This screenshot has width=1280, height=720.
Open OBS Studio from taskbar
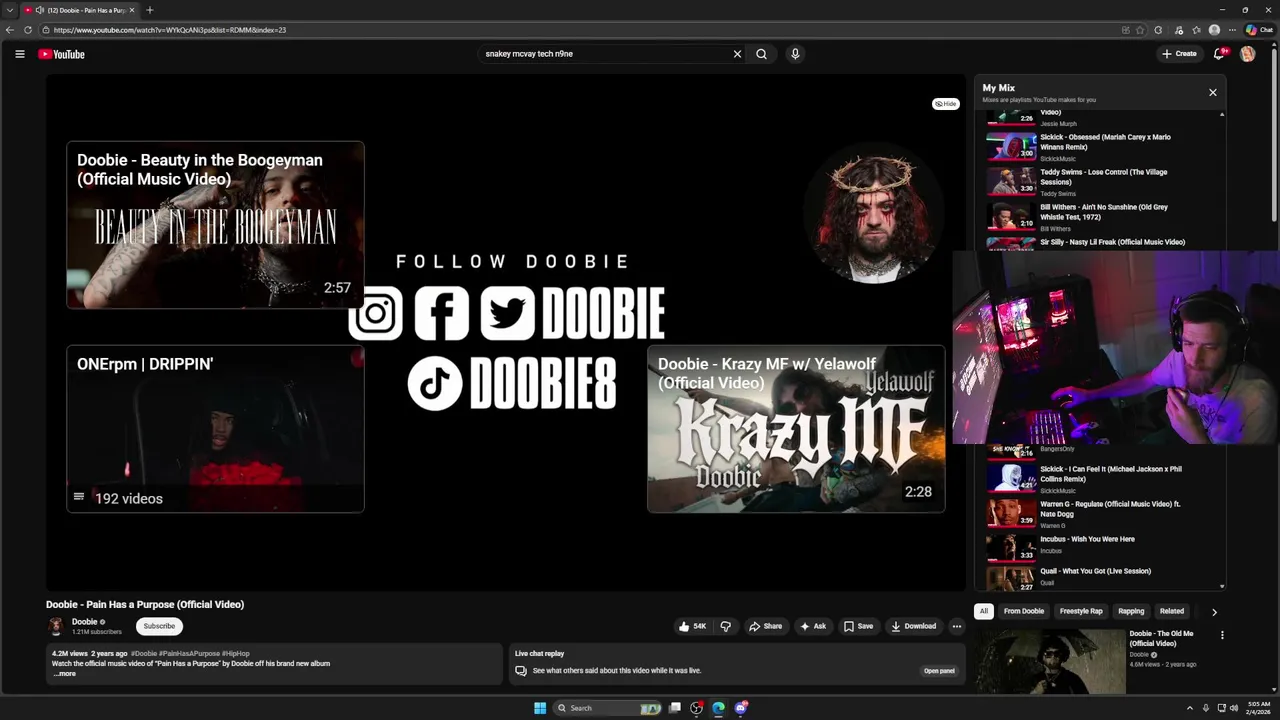(697, 708)
